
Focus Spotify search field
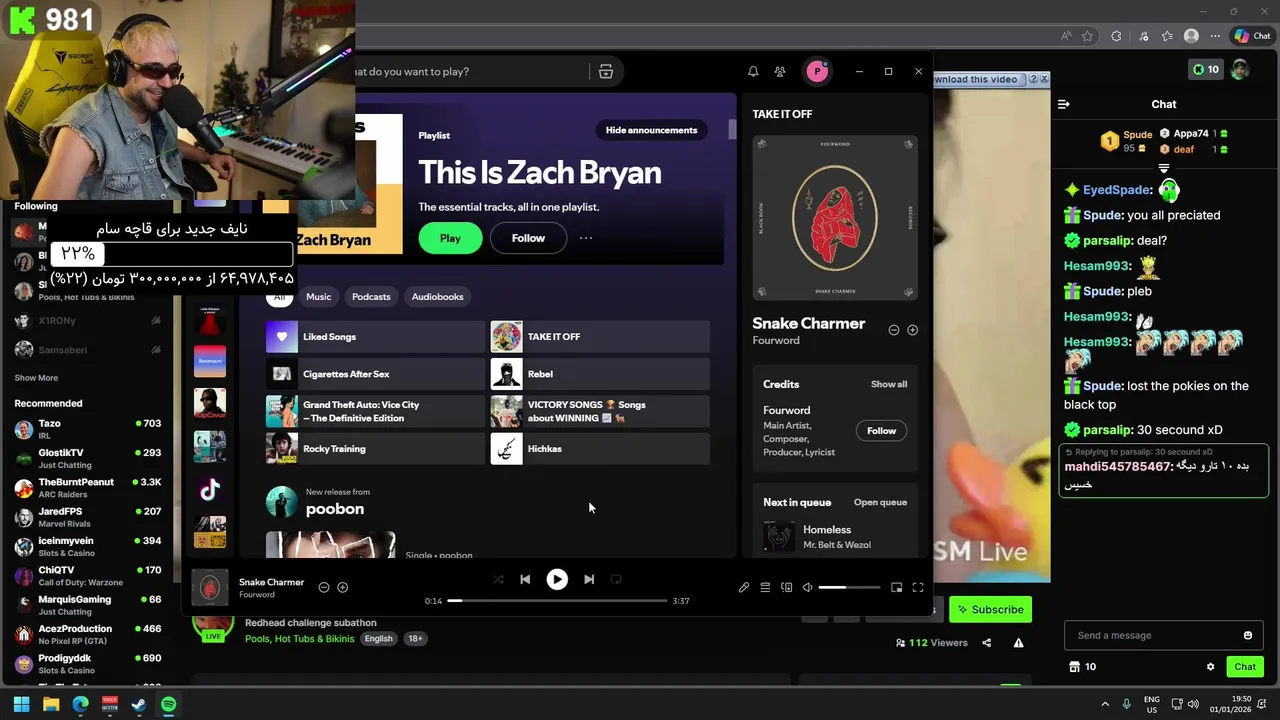(470, 71)
